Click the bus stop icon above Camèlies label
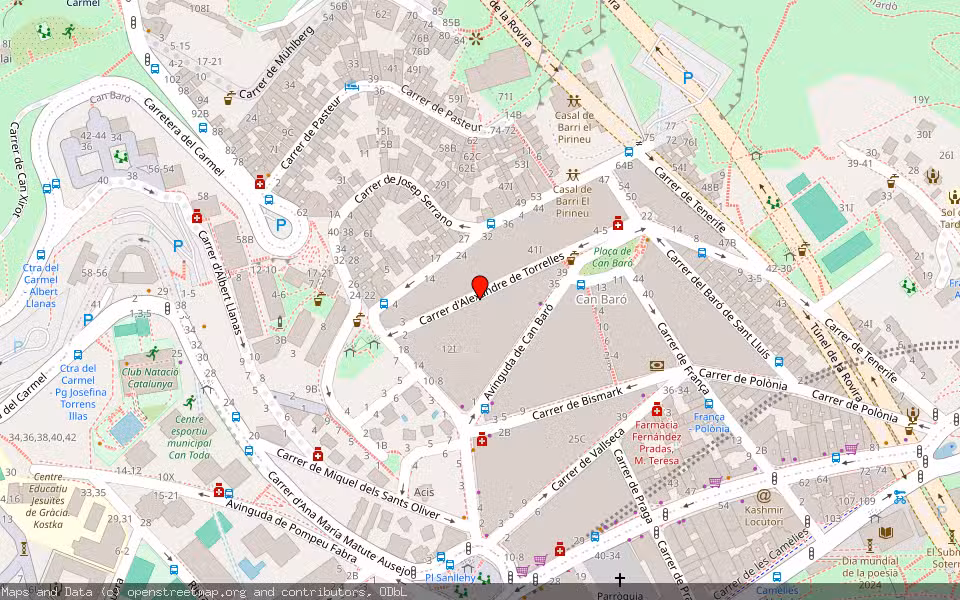This screenshot has width=960, height=600. point(777,576)
